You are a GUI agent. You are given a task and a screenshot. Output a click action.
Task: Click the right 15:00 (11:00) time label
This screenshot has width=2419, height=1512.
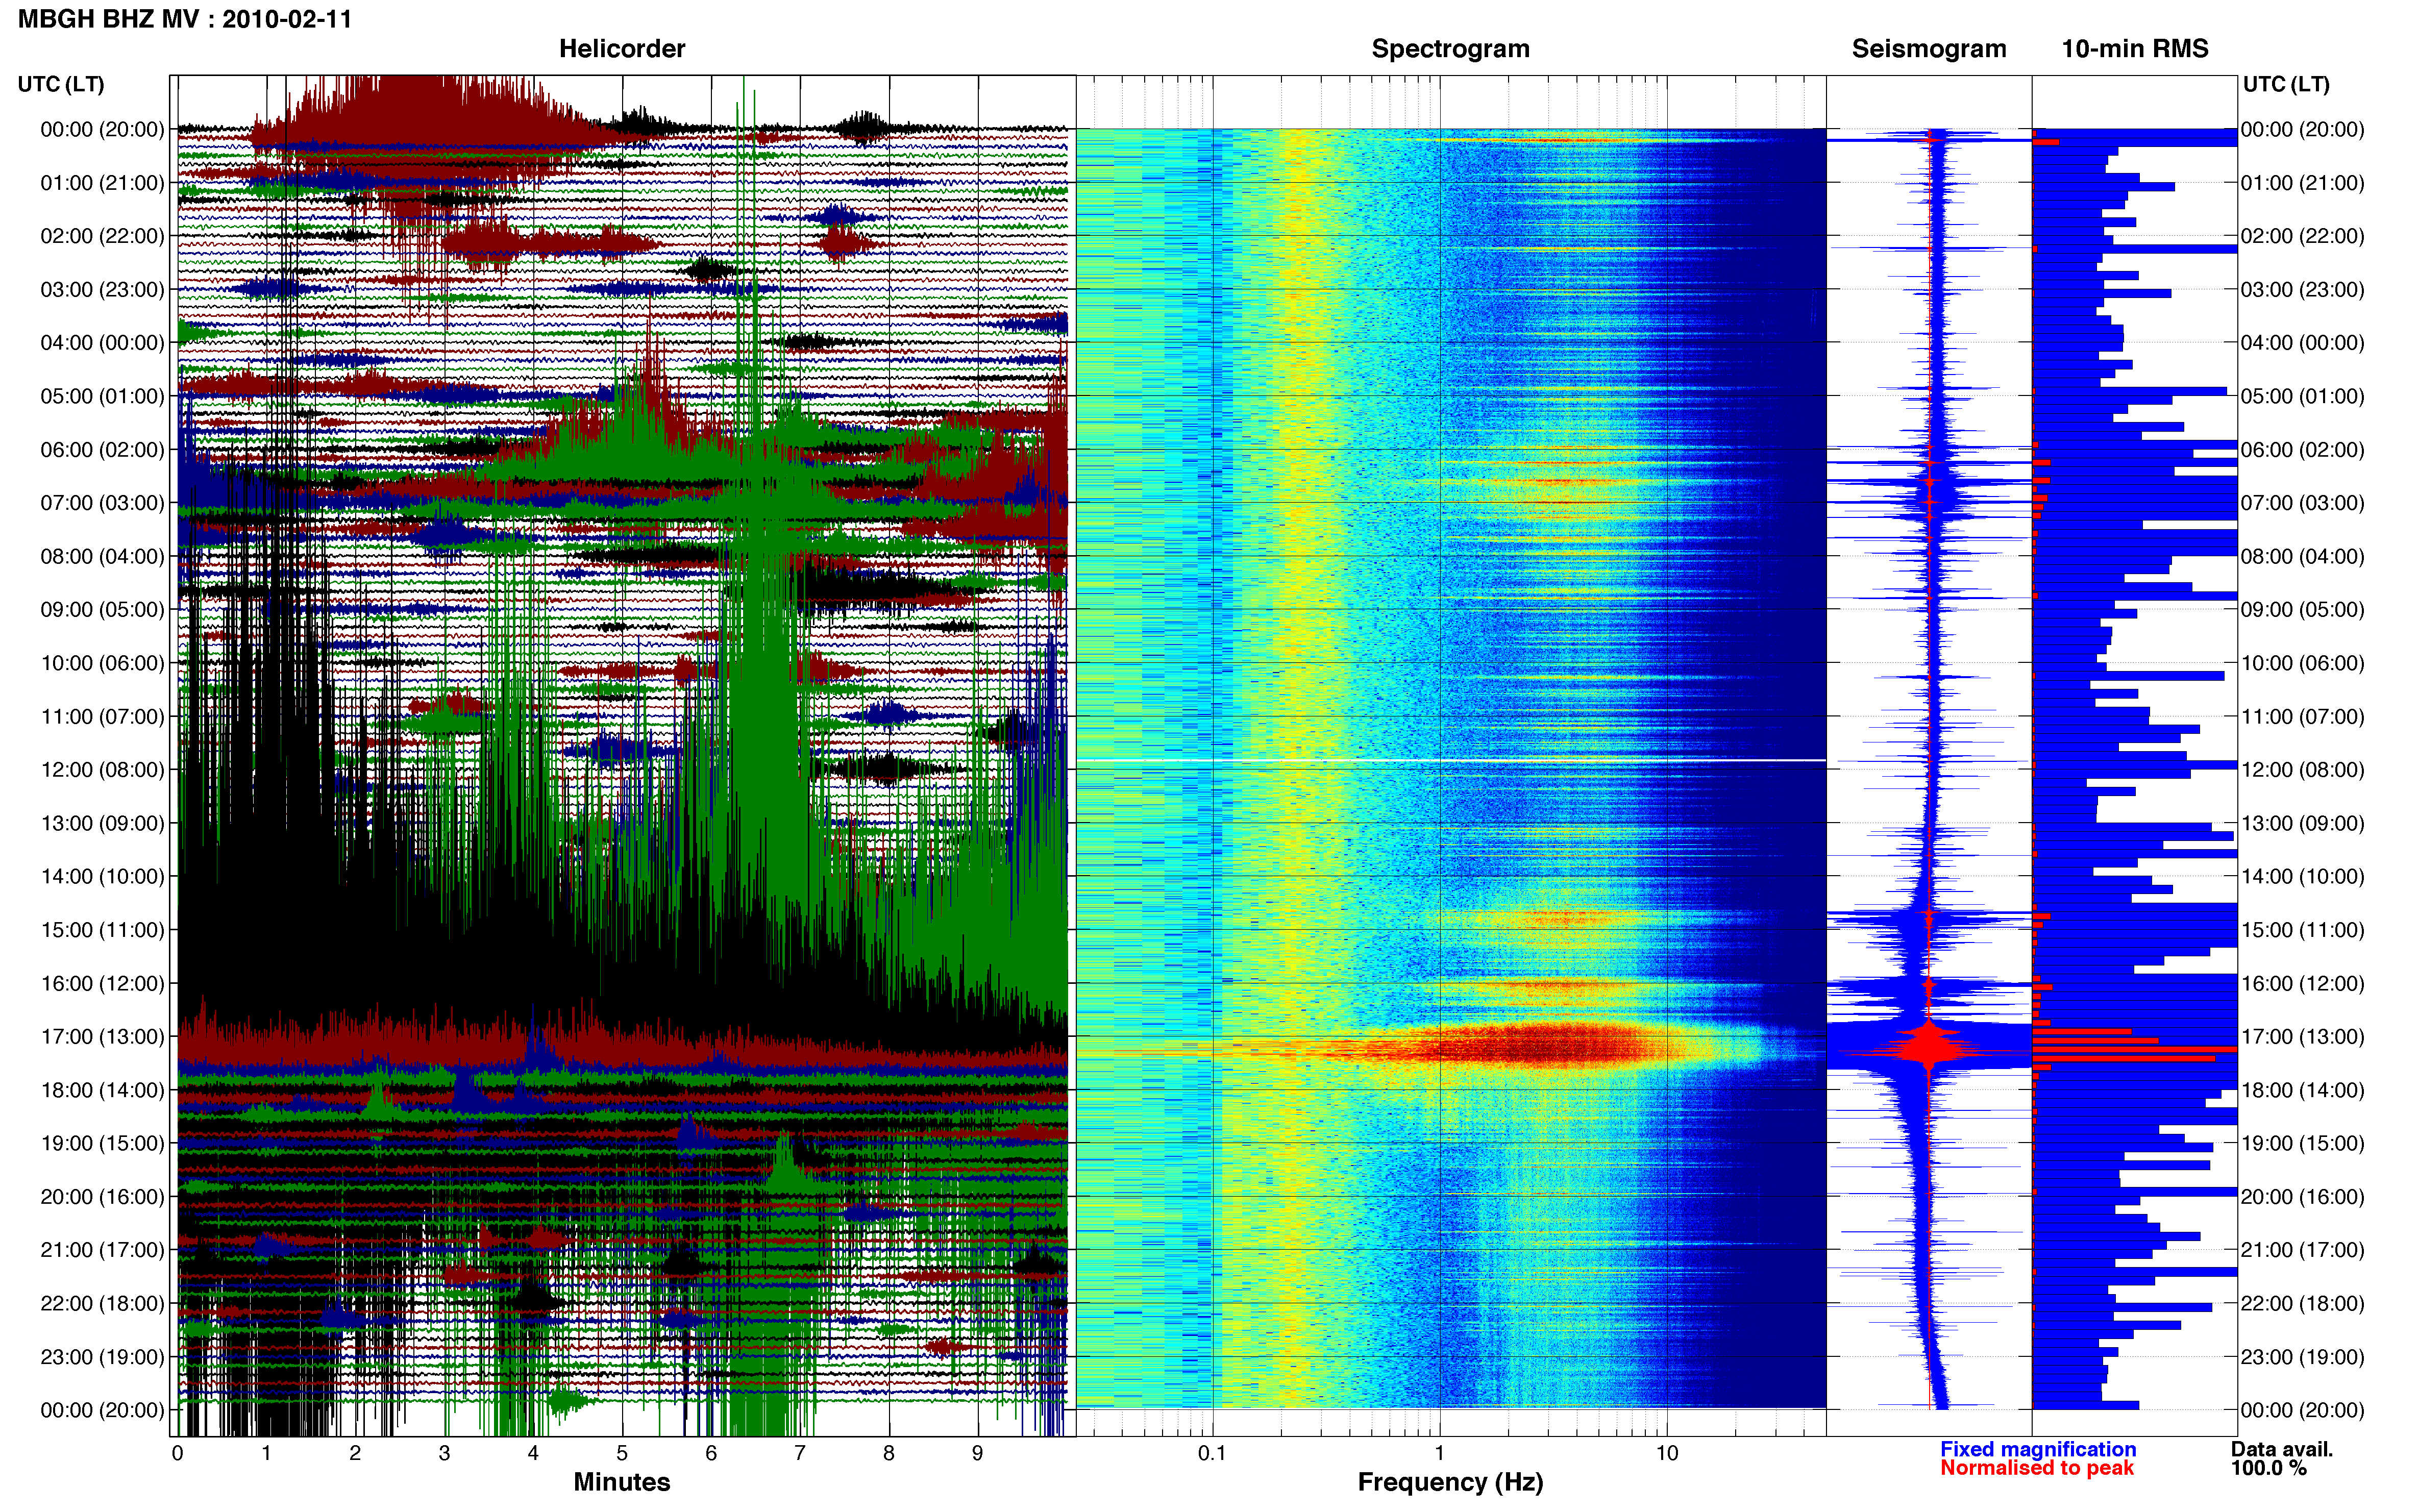pyautogui.click(x=2302, y=930)
